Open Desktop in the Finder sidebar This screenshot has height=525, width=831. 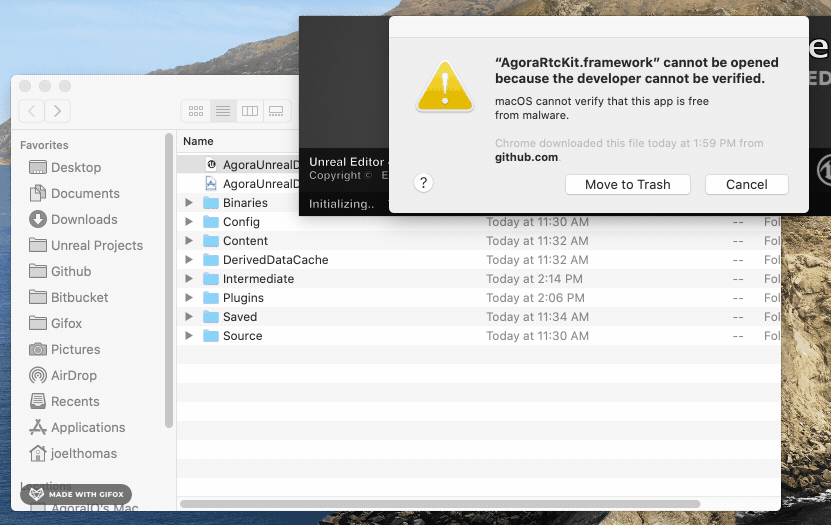65,167
